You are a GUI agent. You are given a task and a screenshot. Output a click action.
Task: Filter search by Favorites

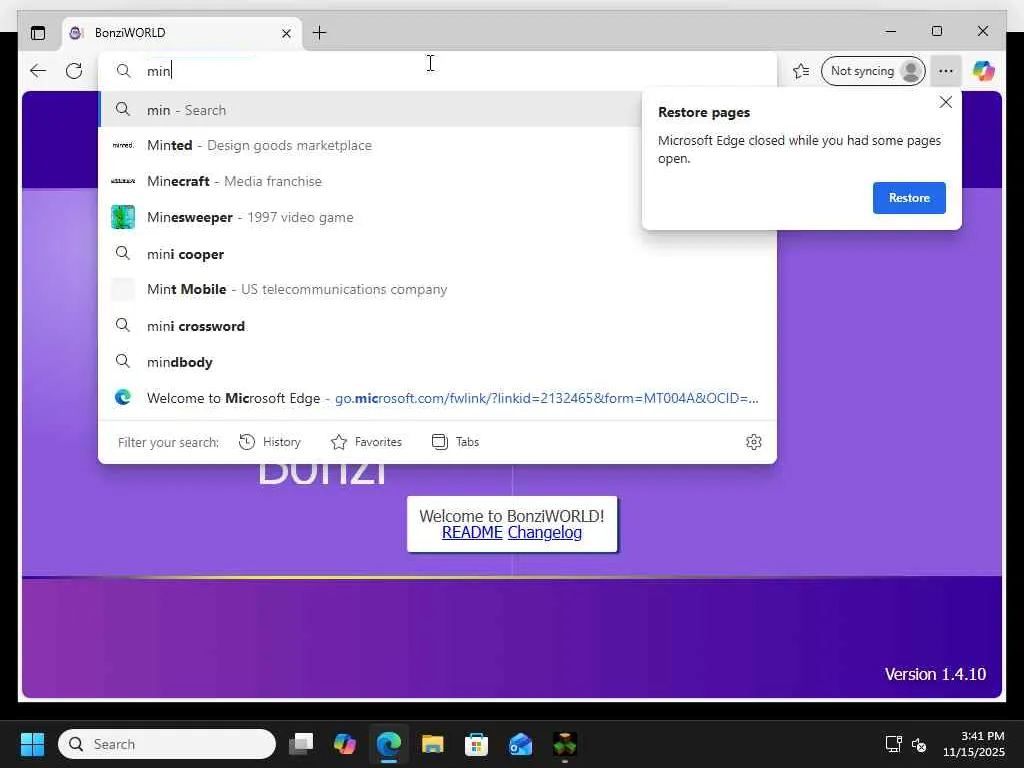tap(366, 442)
